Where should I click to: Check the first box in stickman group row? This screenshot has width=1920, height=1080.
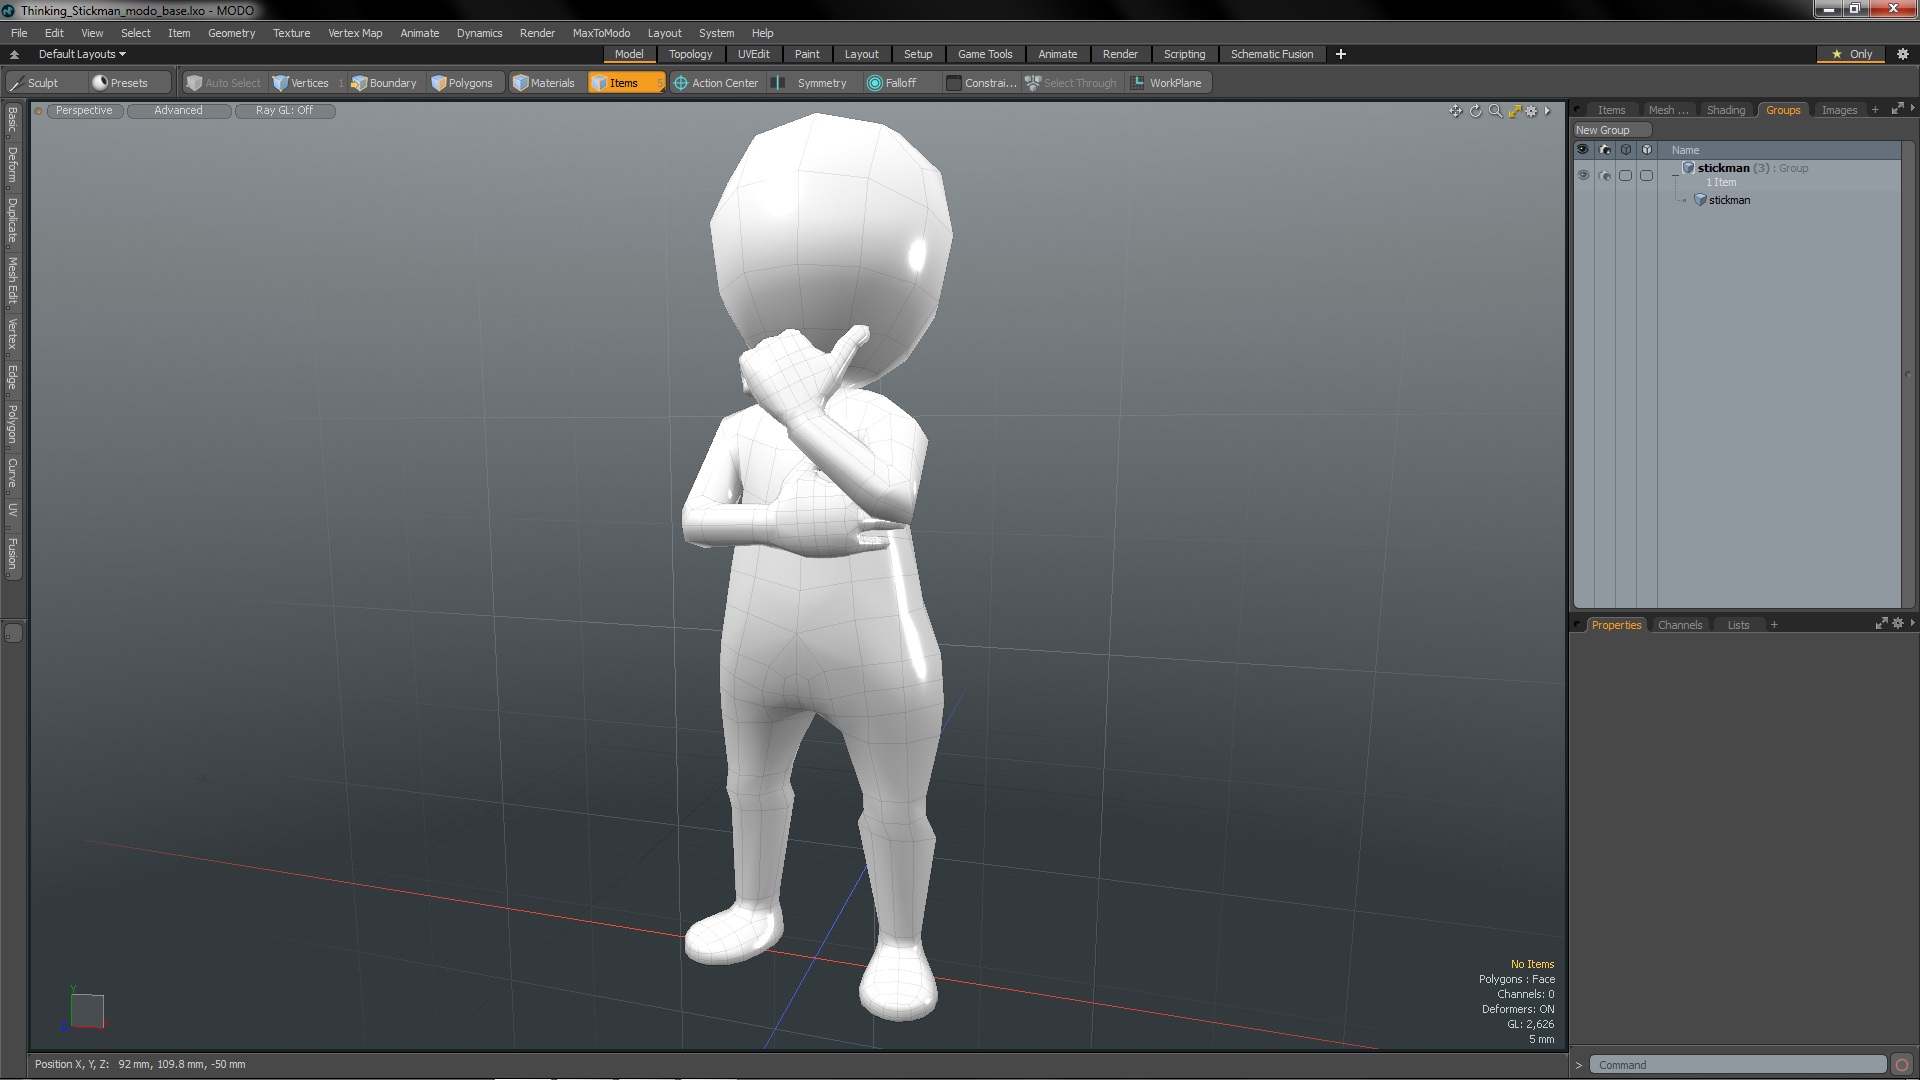[x=1625, y=175]
